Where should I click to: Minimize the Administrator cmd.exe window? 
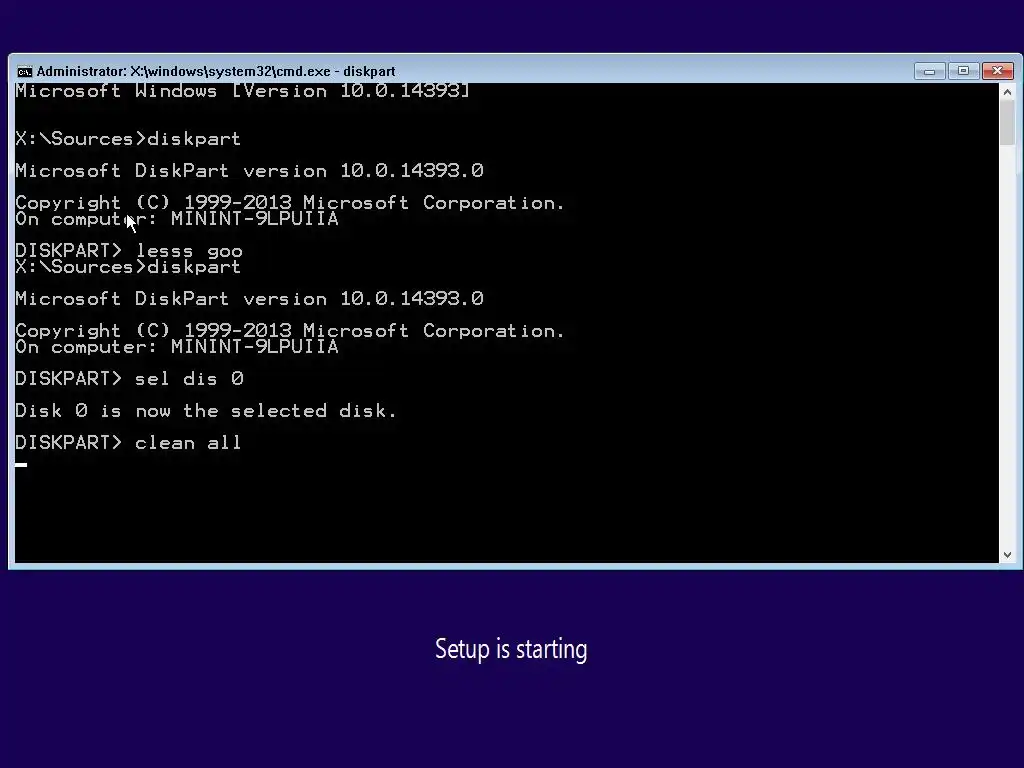[x=929, y=71]
